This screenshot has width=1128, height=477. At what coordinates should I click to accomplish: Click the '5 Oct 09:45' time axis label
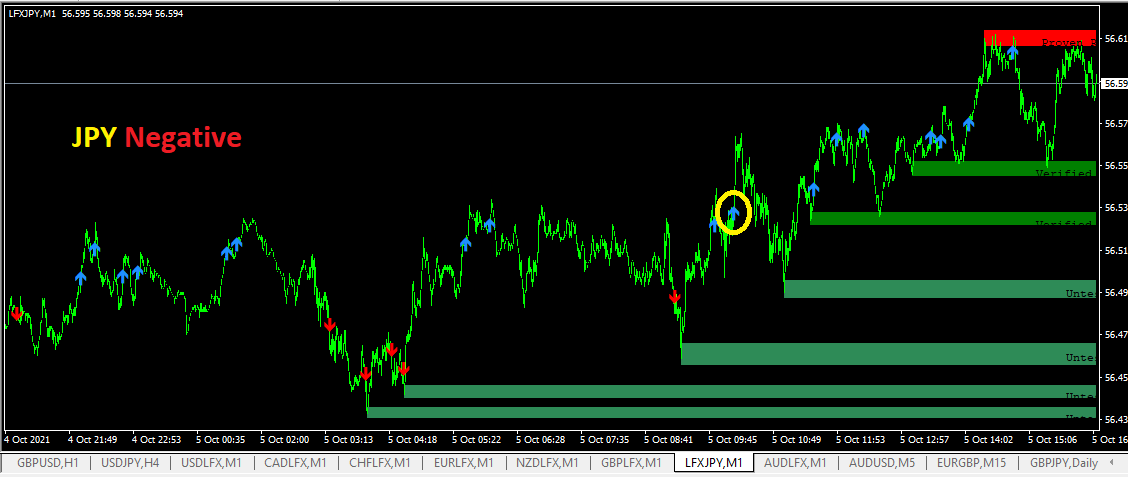732,439
